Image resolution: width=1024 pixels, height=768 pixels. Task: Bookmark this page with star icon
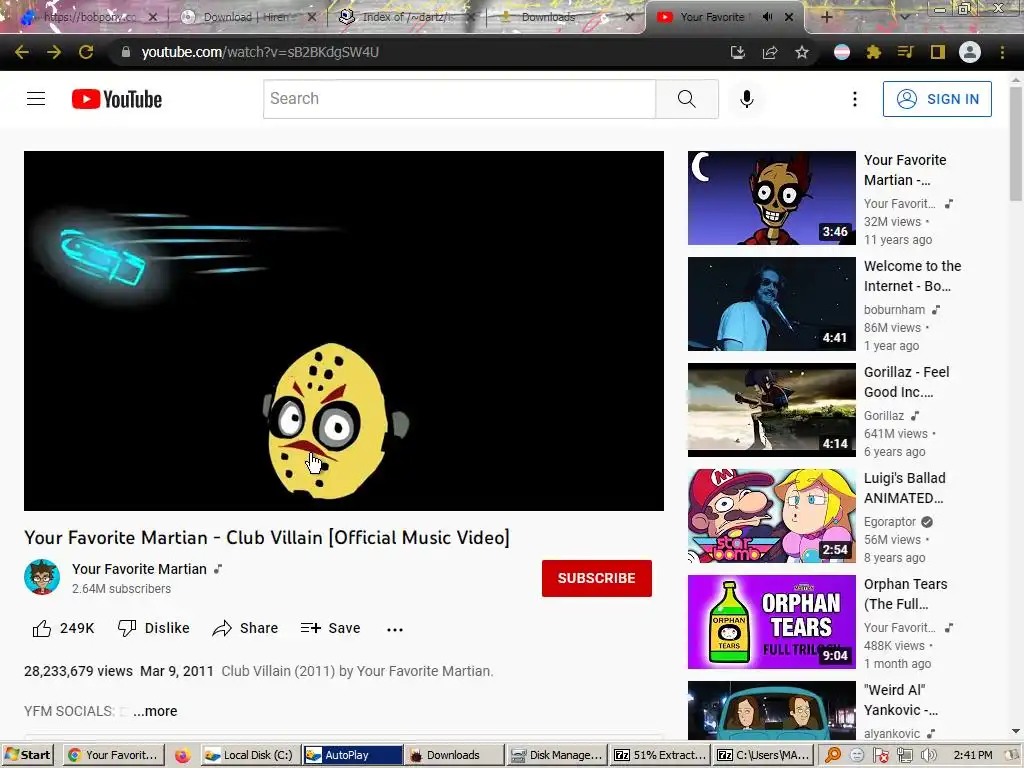[802, 52]
